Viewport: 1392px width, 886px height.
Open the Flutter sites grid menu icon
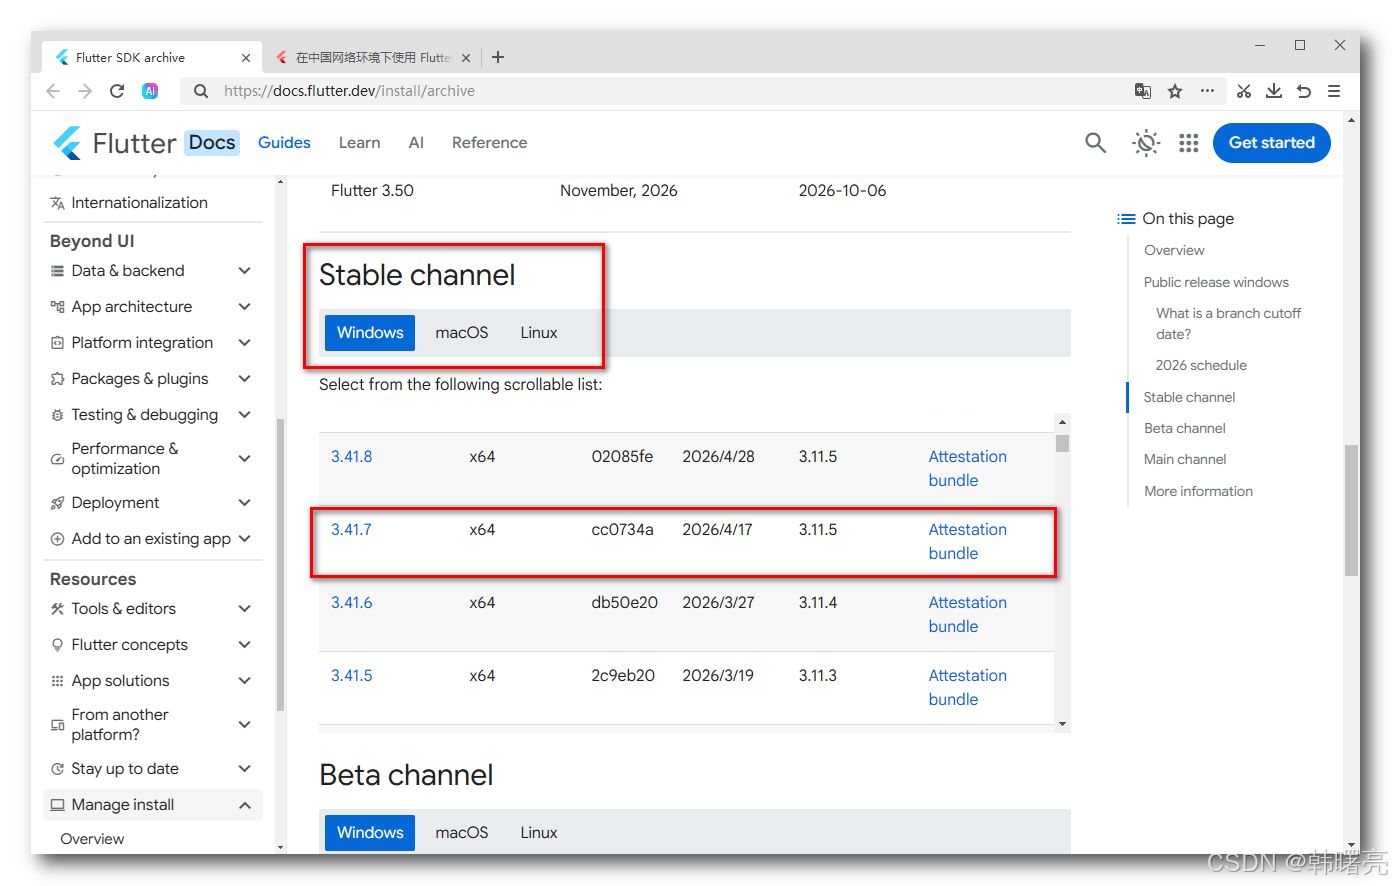tap(1188, 143)
